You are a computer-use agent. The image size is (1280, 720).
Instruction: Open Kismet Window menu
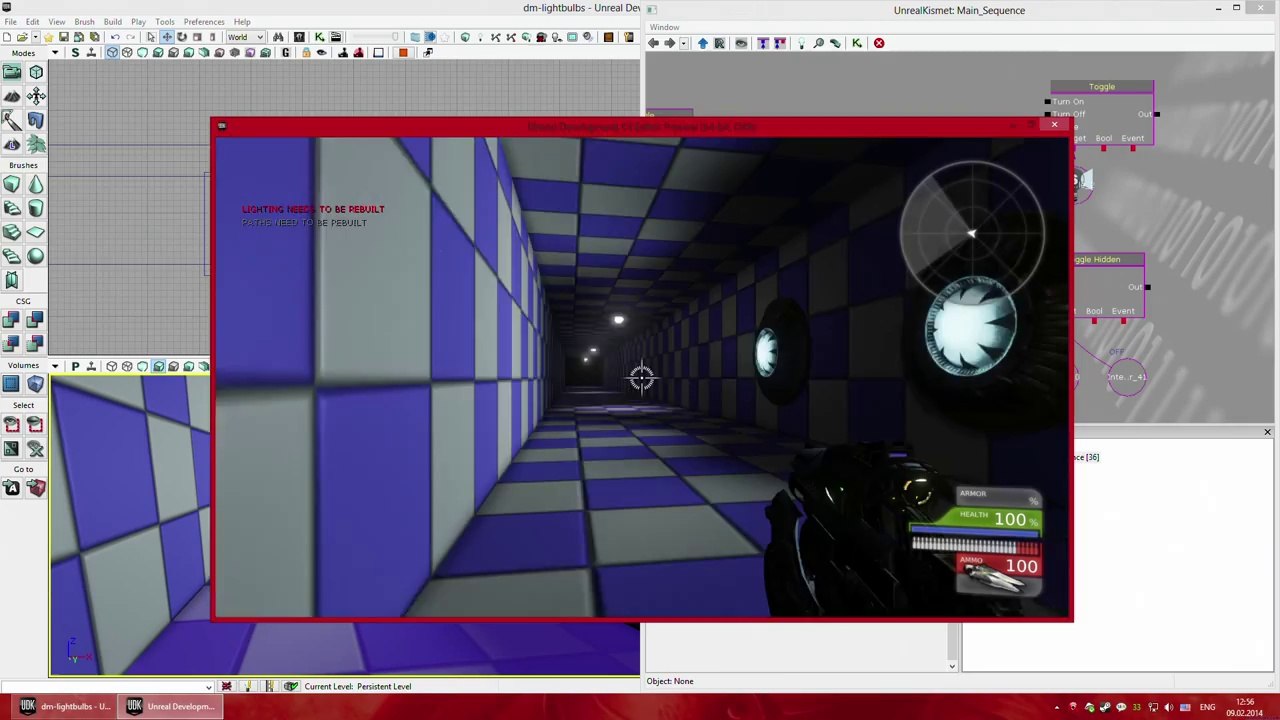[664, 27]
